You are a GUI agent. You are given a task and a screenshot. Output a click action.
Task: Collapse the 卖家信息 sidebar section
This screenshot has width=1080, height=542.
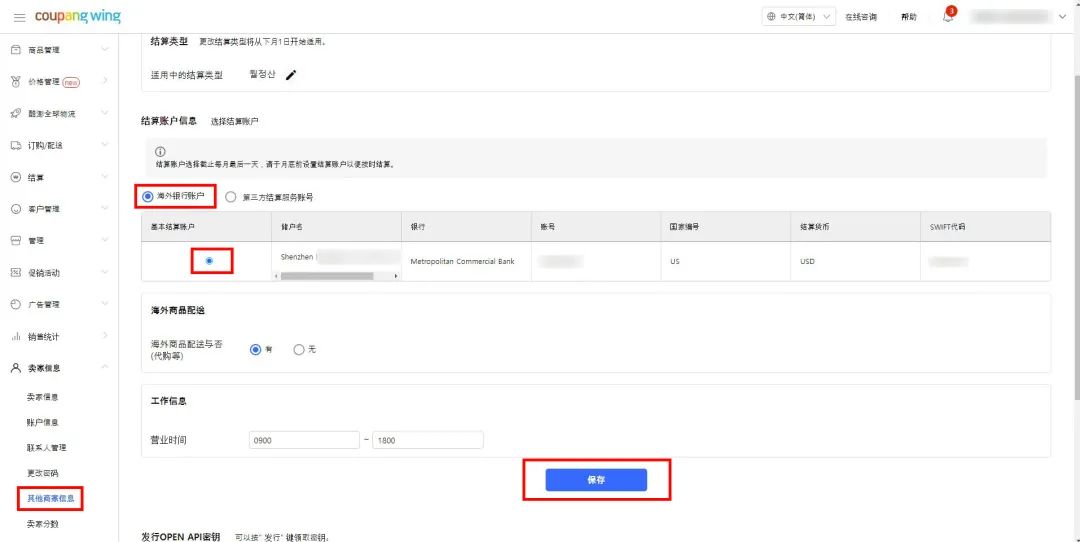point(105,368)
